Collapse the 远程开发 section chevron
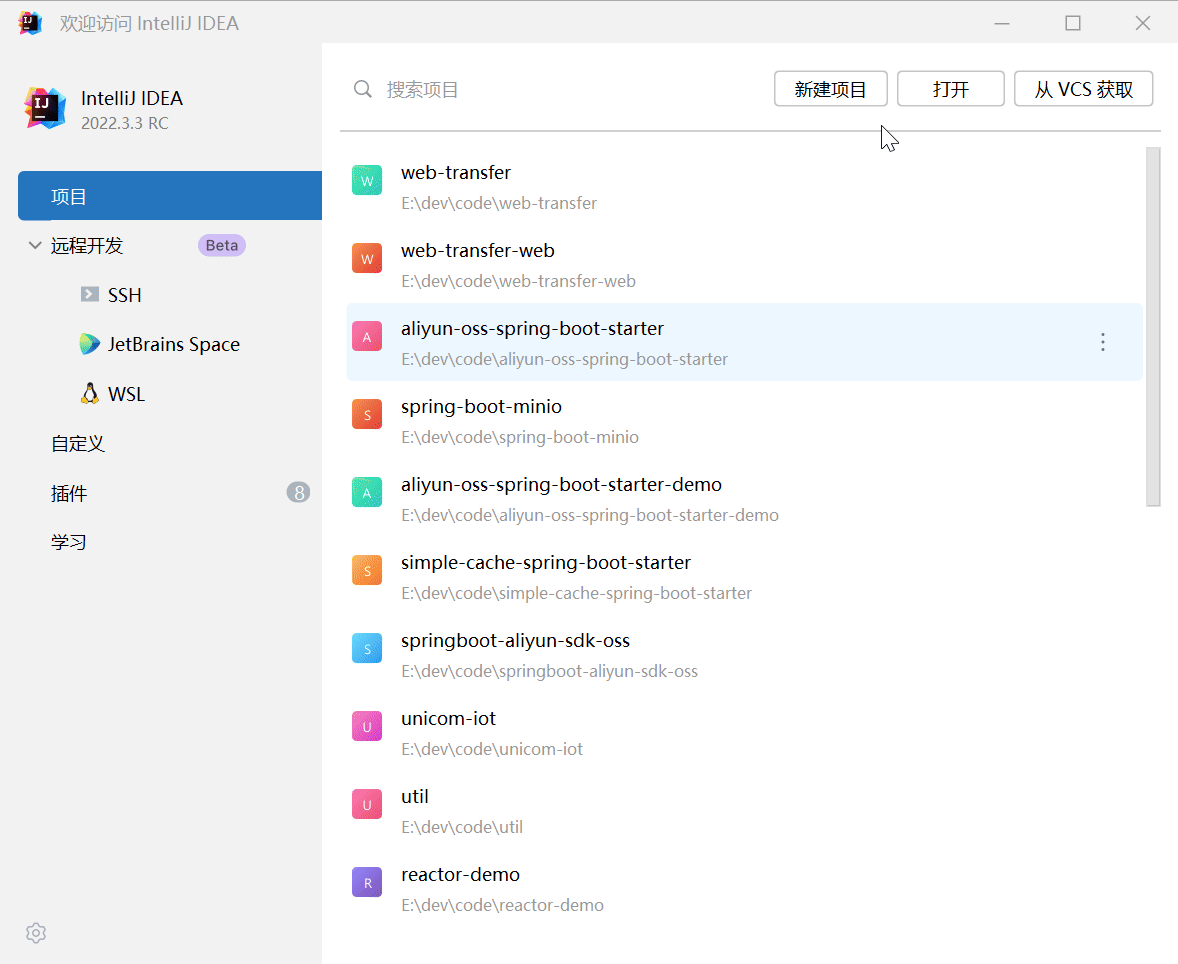Screen dimensions: 1178x964 [35, 245]
